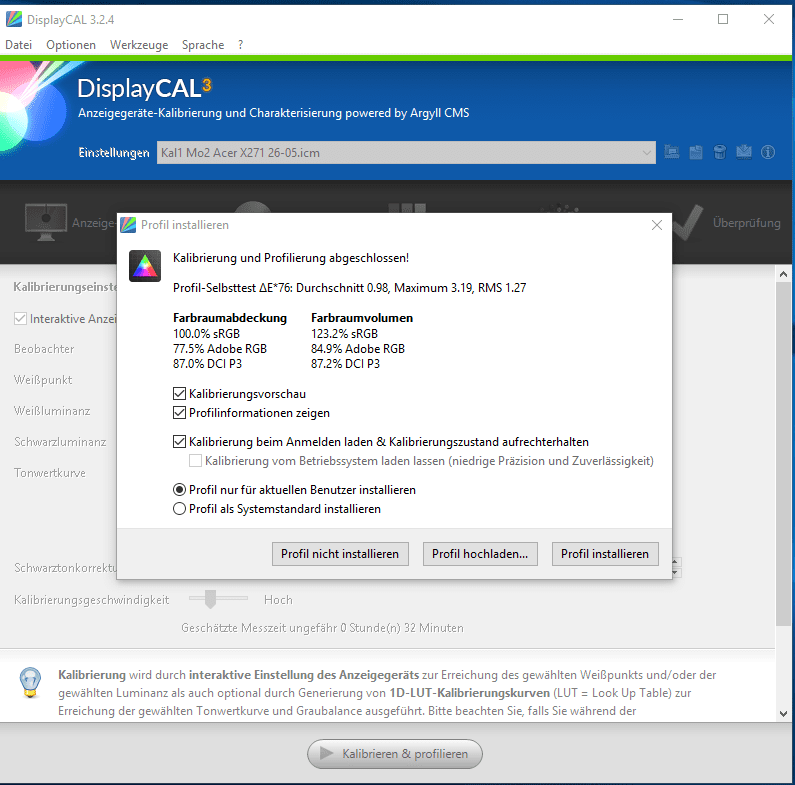Click the Profil-Selbsttest ΔE*76 result line

point(349,288)
